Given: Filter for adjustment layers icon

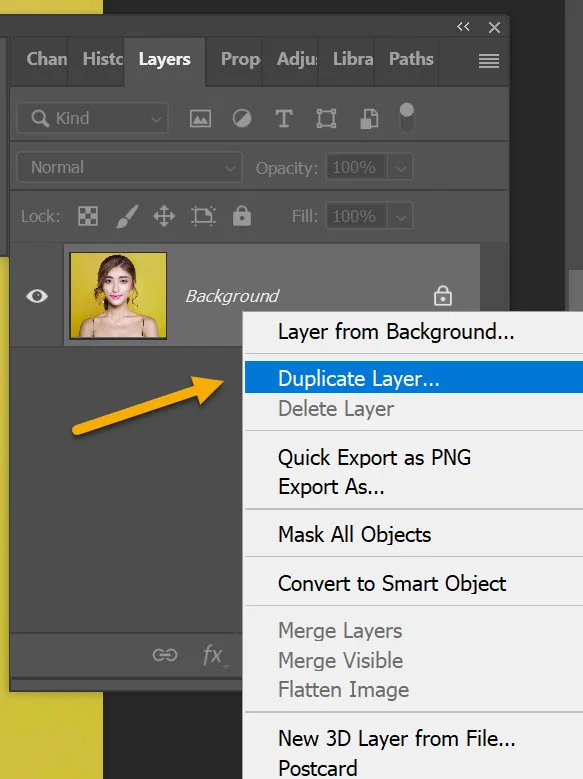Looking at the screenshot, I should tap(242, 119).
